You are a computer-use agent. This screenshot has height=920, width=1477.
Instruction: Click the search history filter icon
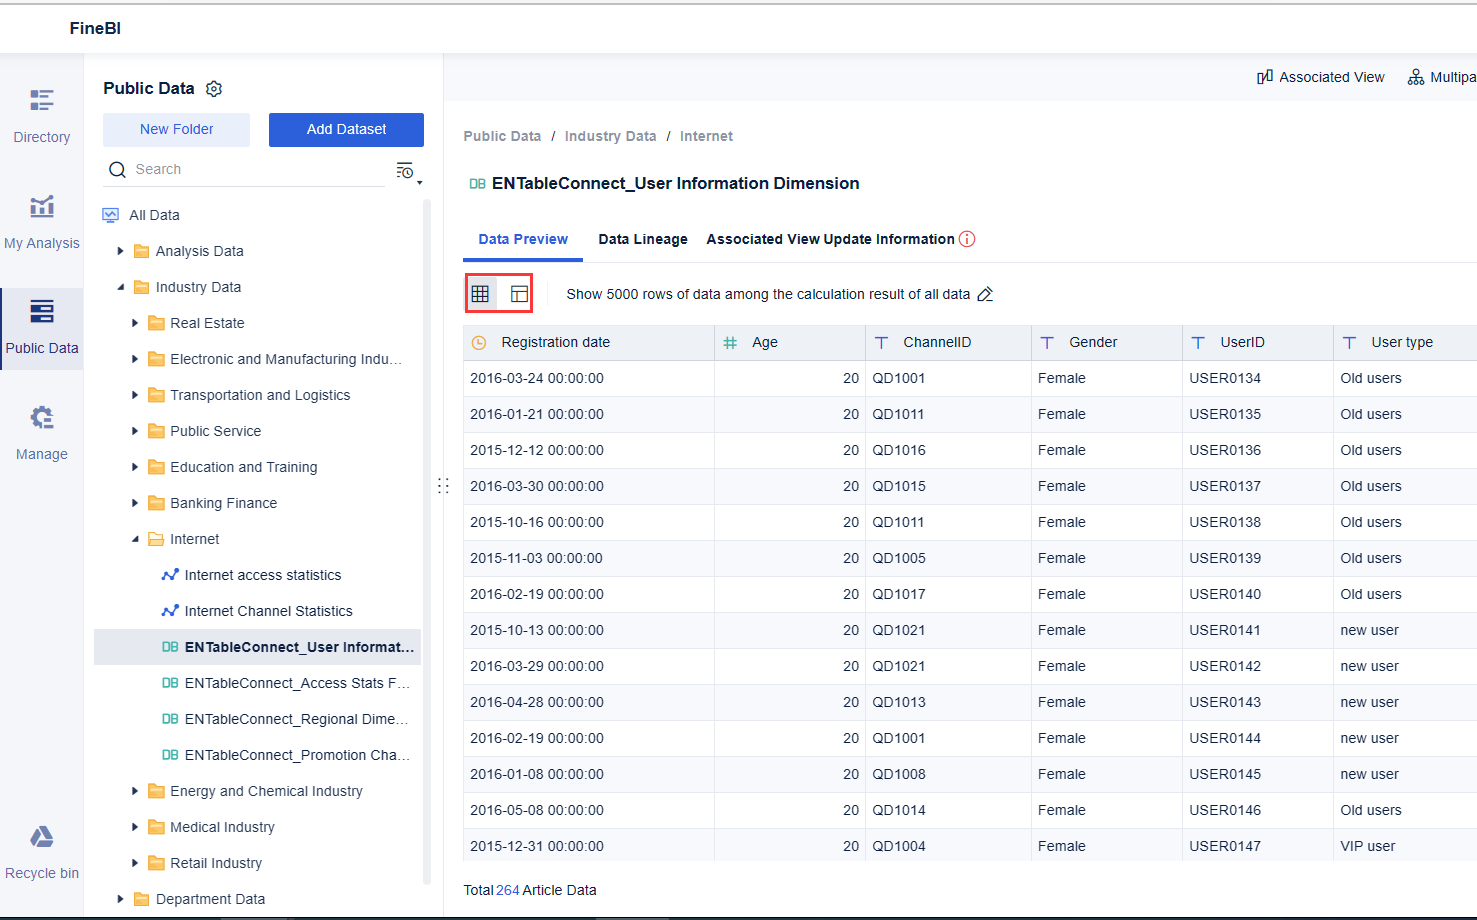click(407, 171)
